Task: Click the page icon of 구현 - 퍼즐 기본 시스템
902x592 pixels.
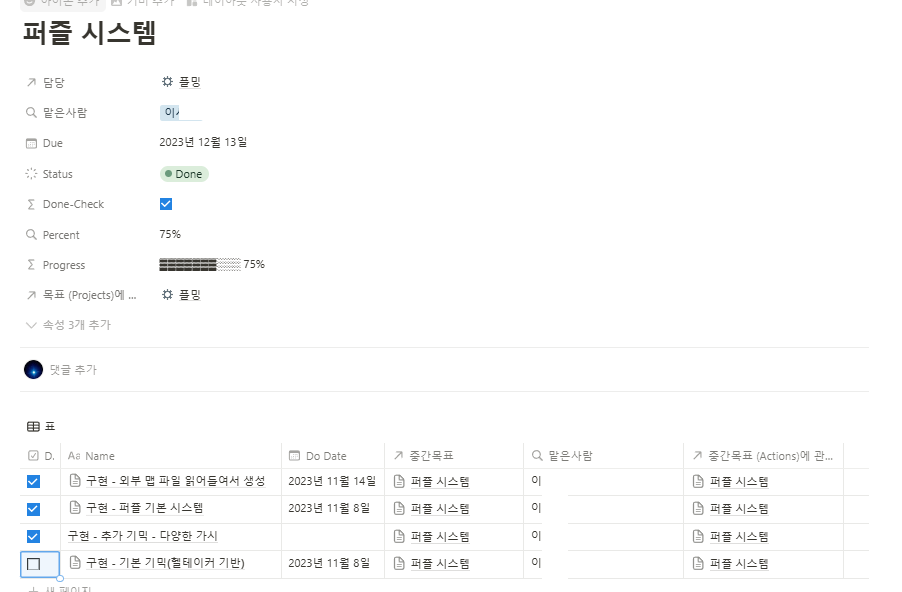Action: pos(73,508)
